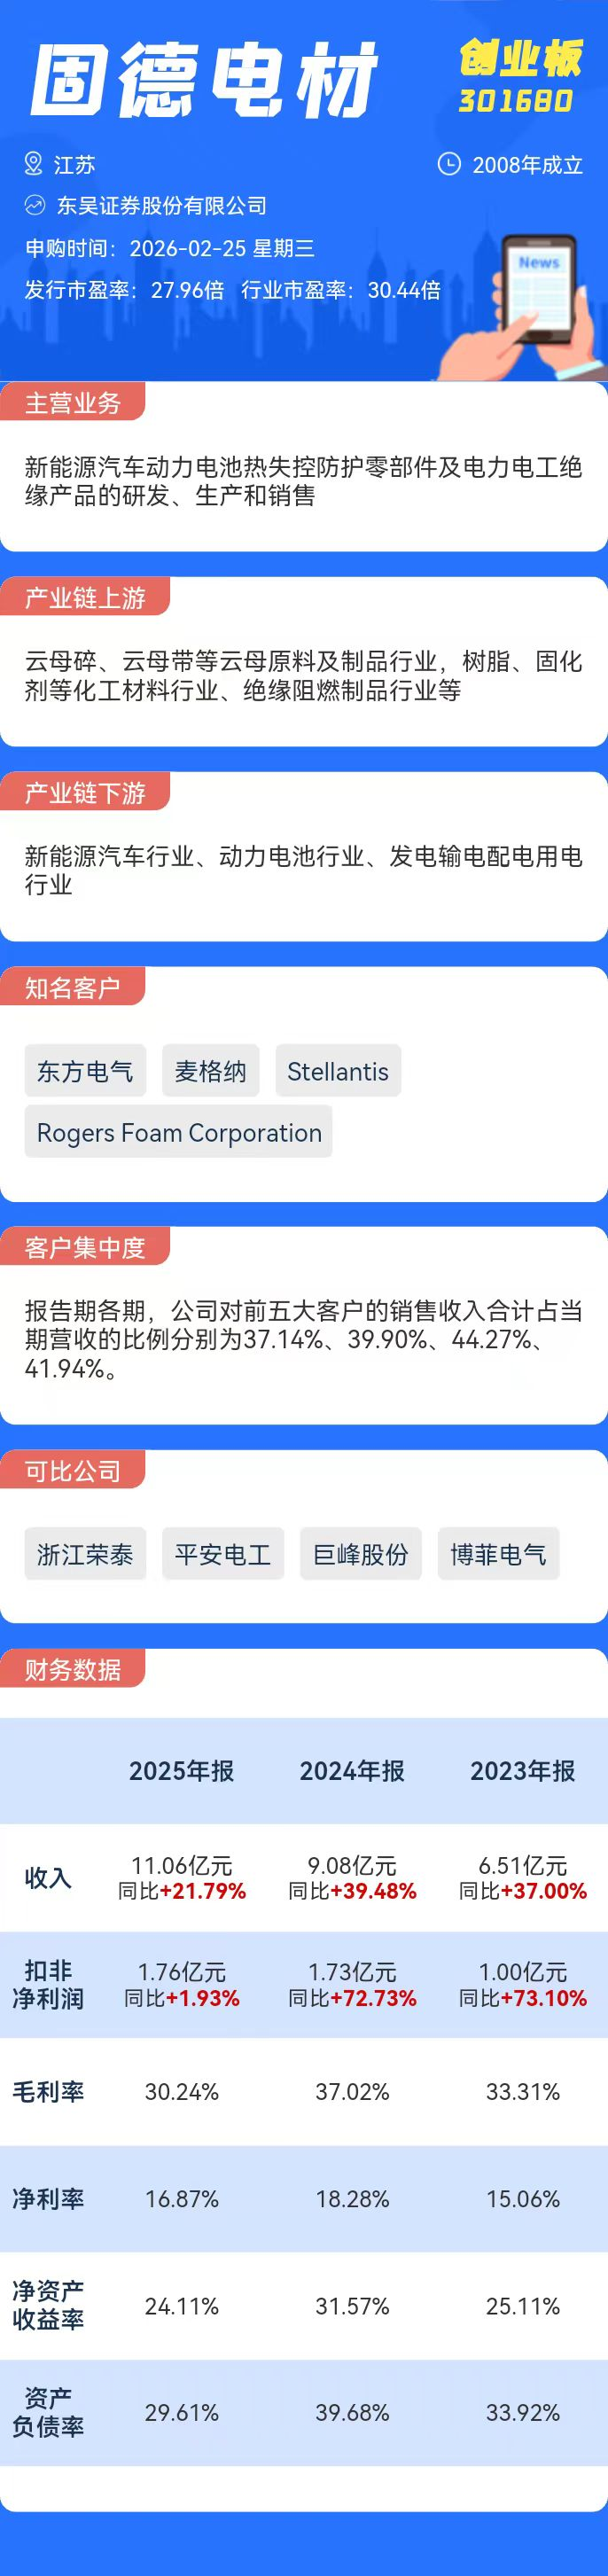Click the 固德电材 company title
The image size is (608, 2576).
205,80
